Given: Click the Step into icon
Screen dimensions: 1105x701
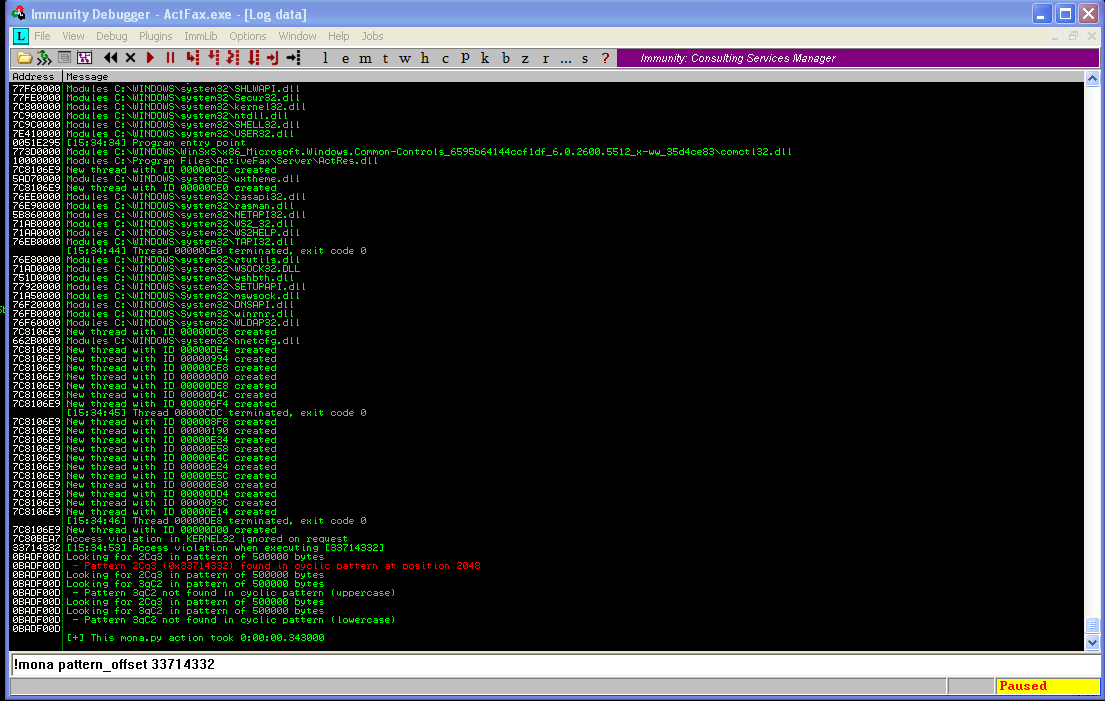Looking at the screenshot, I should (192, 58).
